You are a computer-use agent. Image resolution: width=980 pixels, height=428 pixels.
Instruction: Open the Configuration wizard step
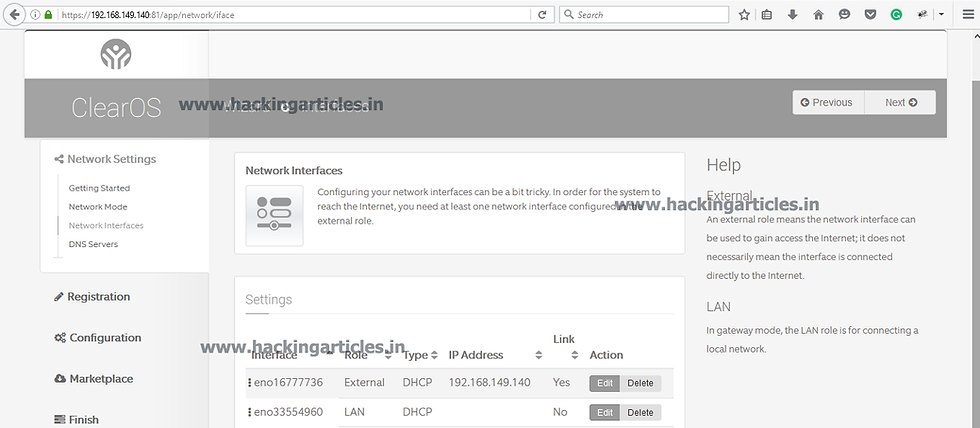coord(98,338)
